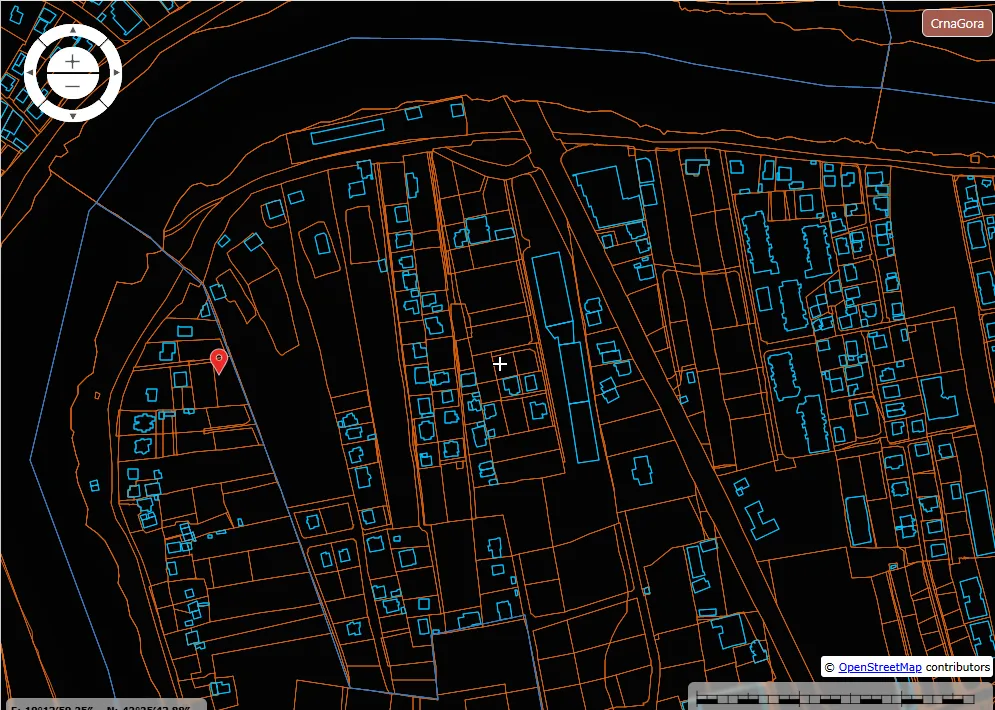Zoom in with the plus button
This screenshot has height=710, width=995.
click(72, 61)
